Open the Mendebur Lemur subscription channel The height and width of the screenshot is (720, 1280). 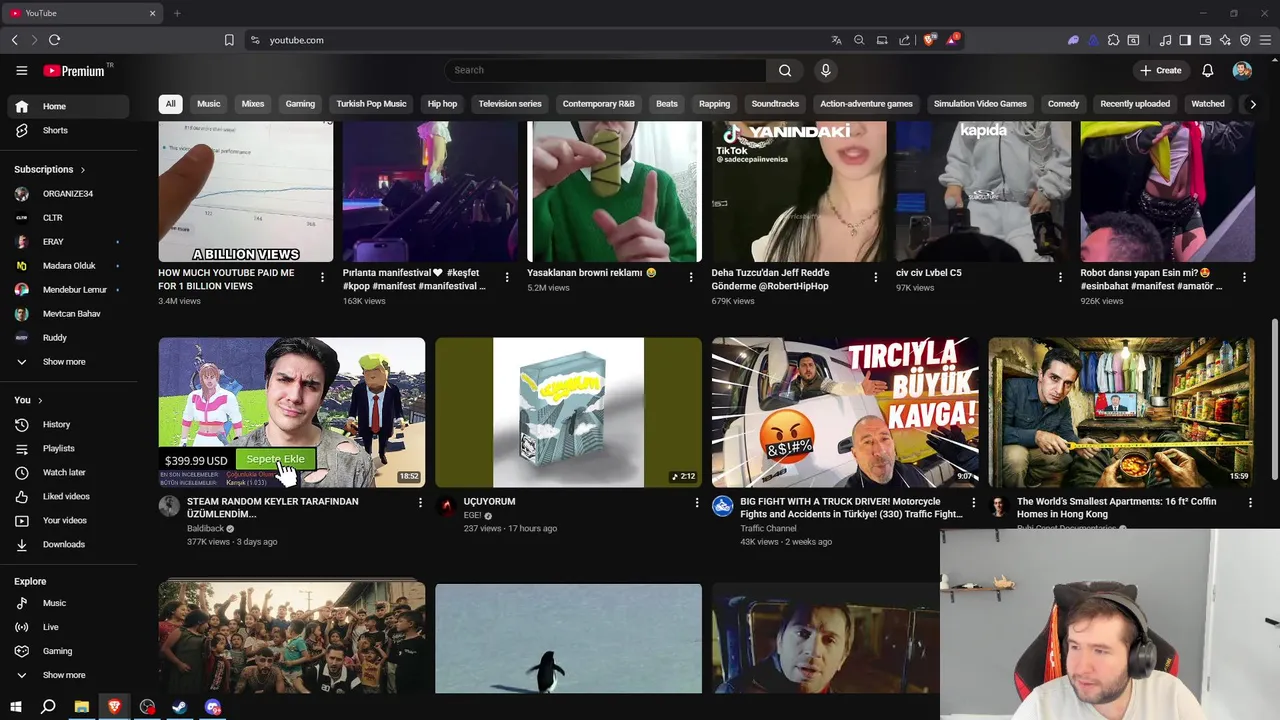(68, 290)
